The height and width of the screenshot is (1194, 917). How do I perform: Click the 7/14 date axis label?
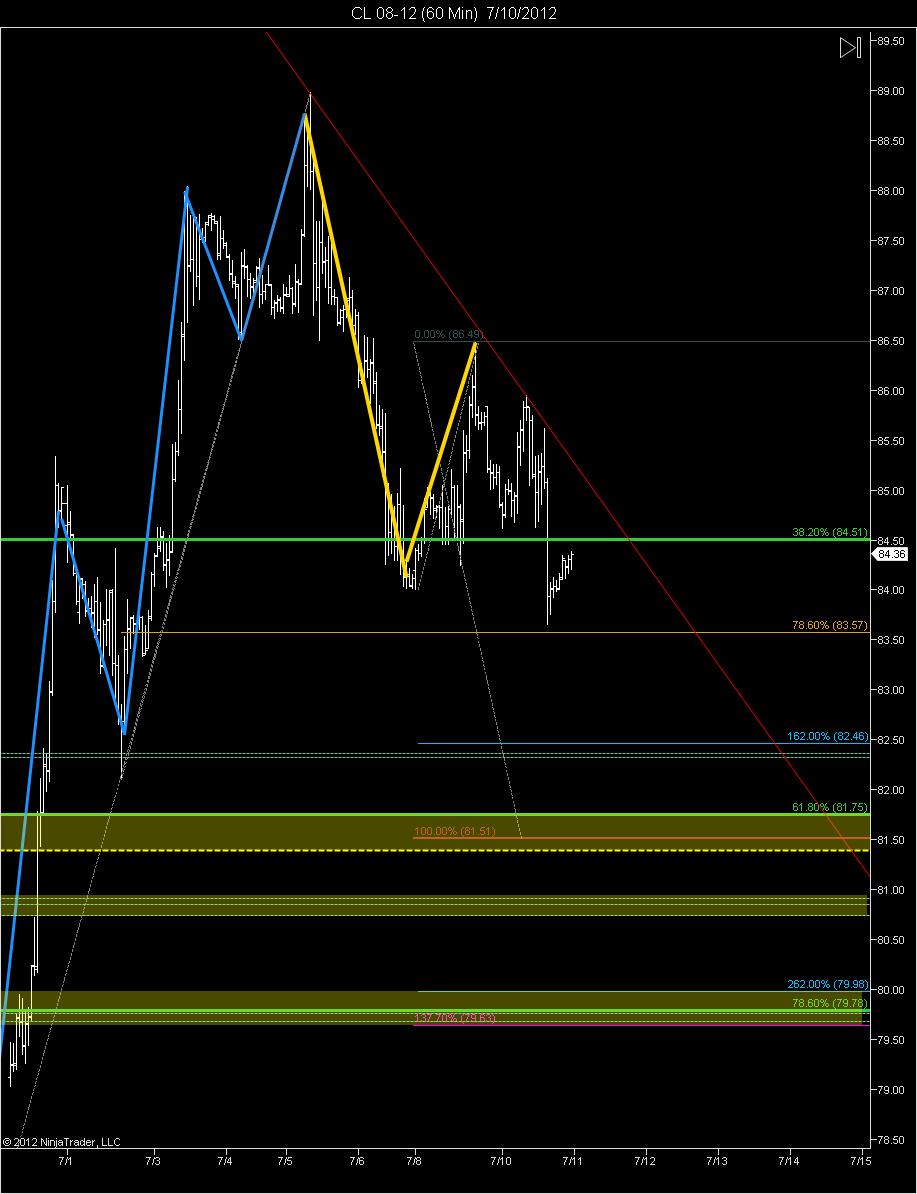click(x=790, y=1160)
